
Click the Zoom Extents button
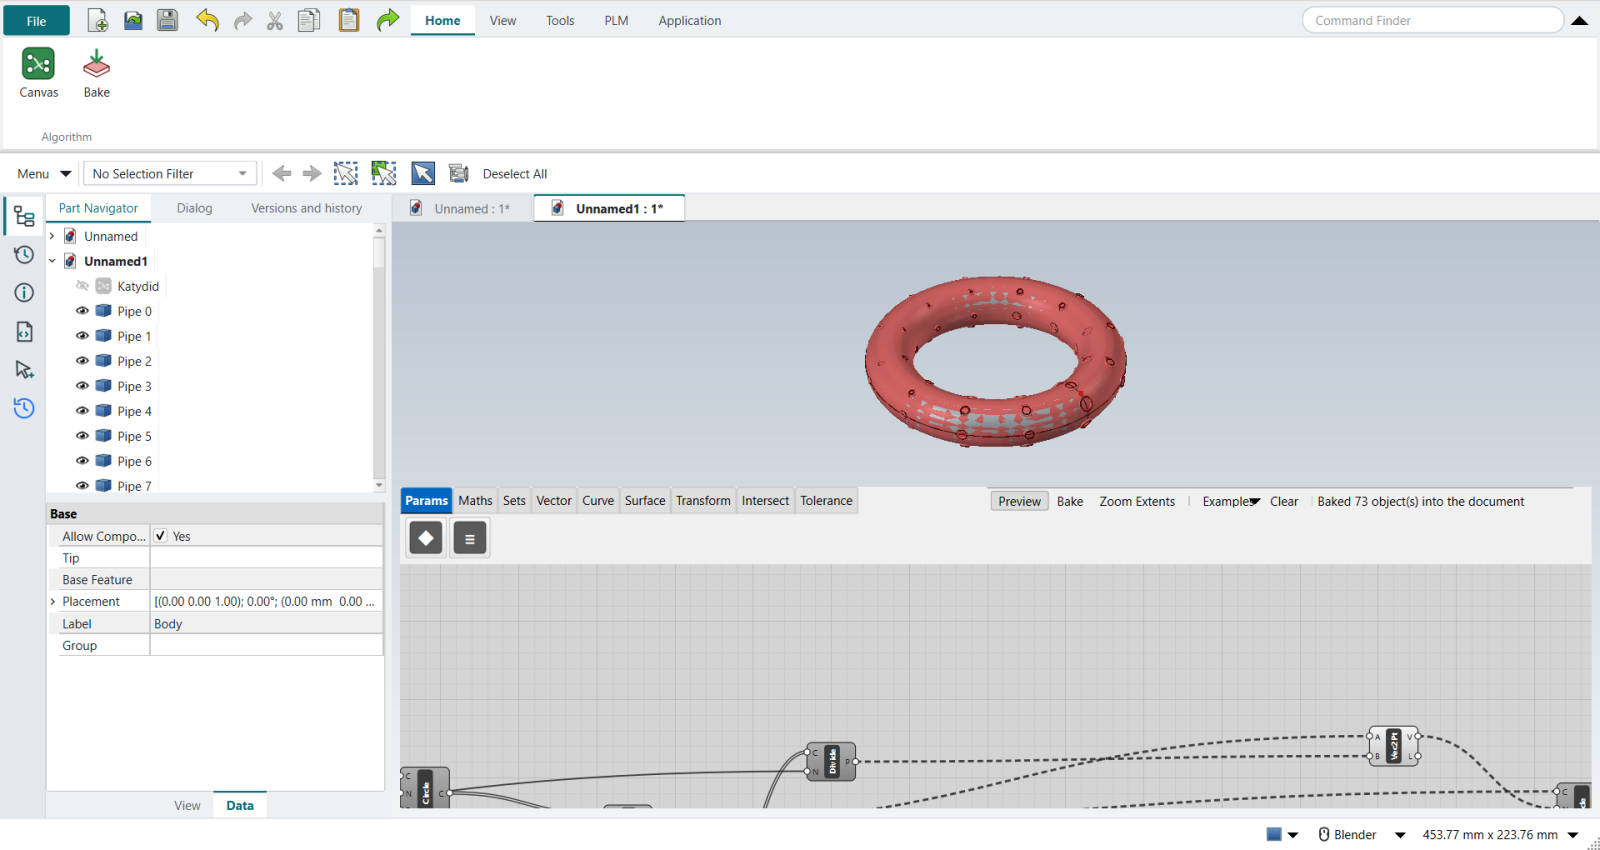pyautogui.click(x=1137, y=502)
